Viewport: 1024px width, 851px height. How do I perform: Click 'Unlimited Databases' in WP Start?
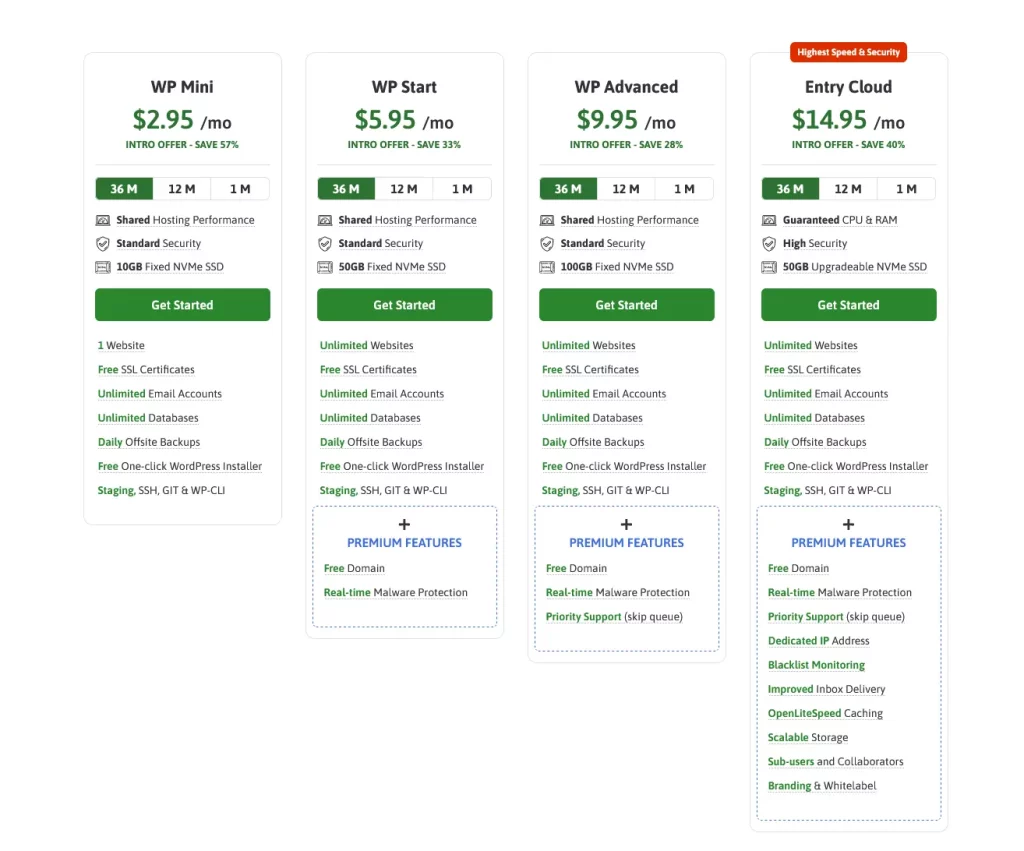[370, 418]
